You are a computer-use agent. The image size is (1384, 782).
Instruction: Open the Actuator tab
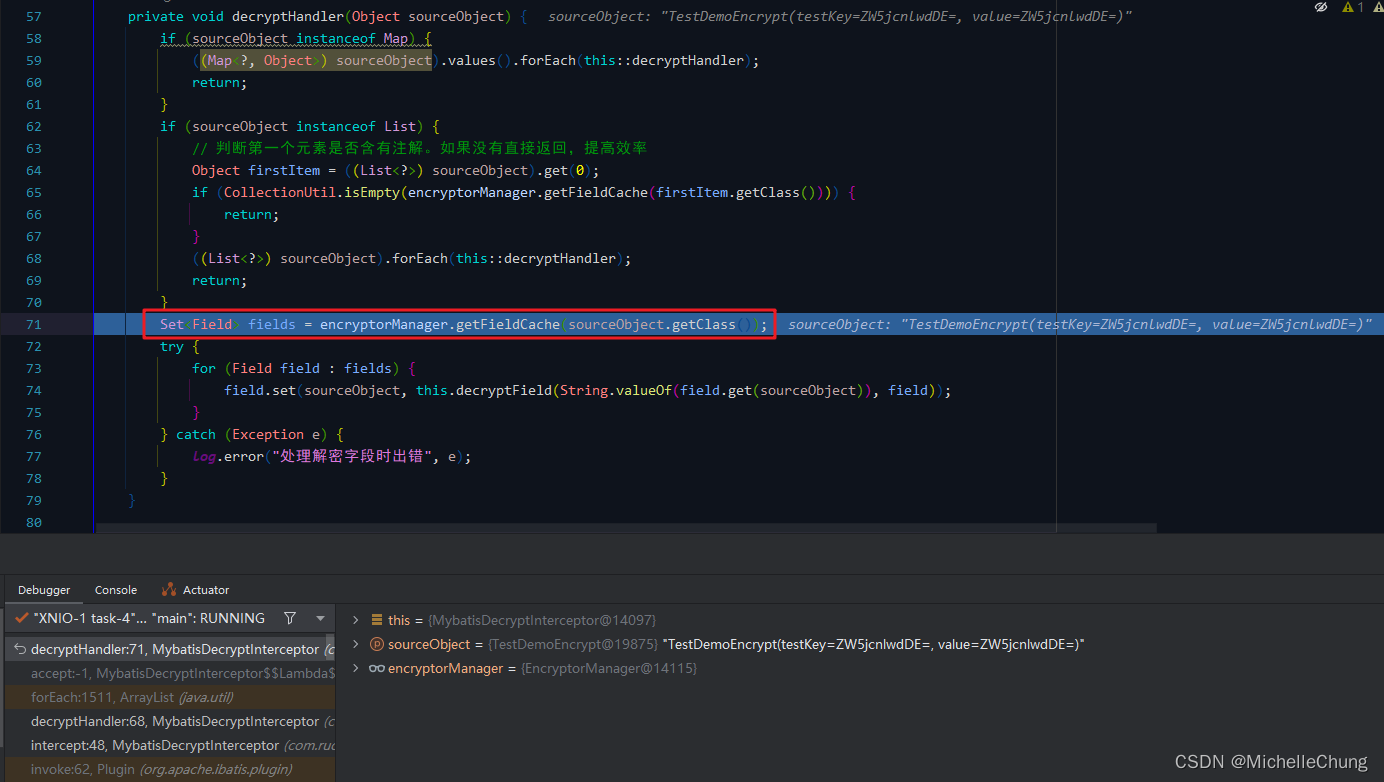click(x=196, y=590)
